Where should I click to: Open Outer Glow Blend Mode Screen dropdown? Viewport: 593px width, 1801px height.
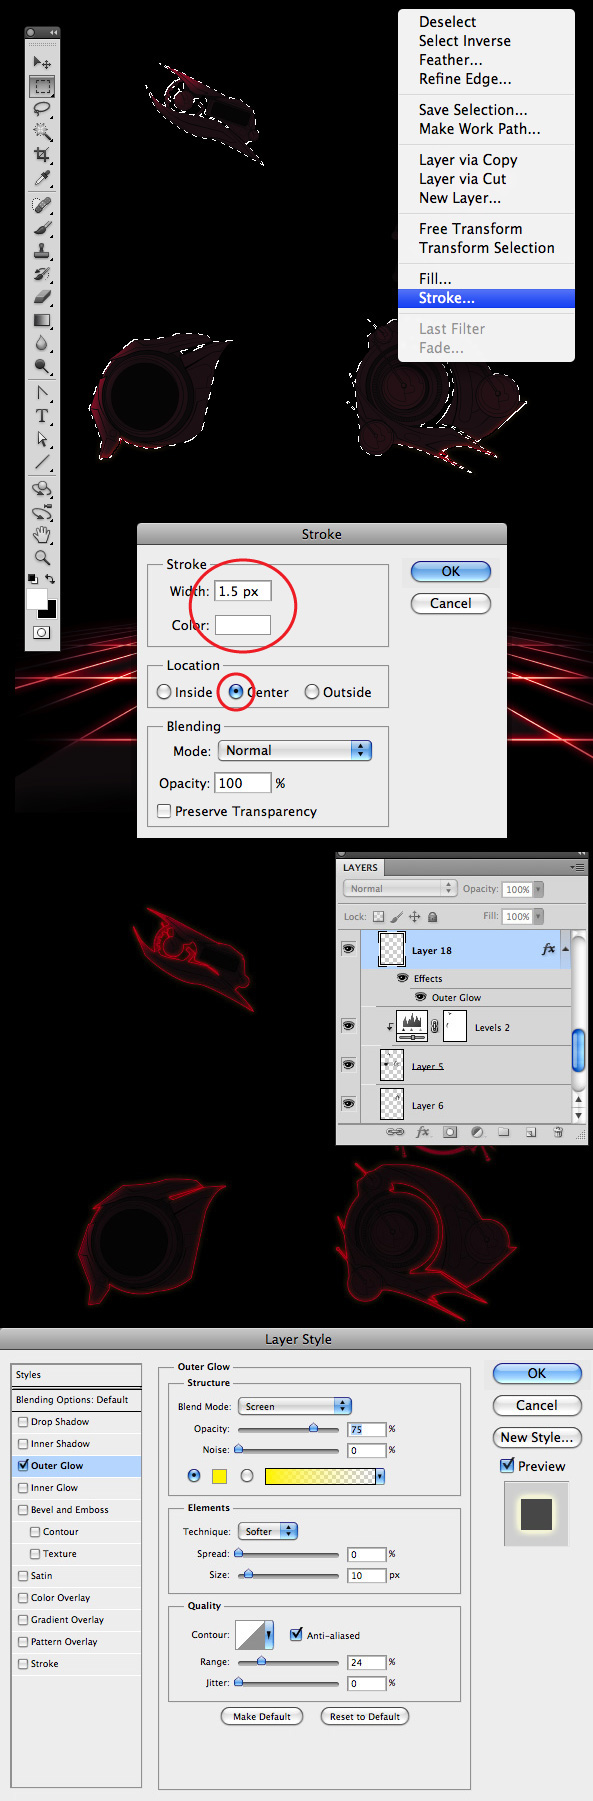coord(295,1406)
